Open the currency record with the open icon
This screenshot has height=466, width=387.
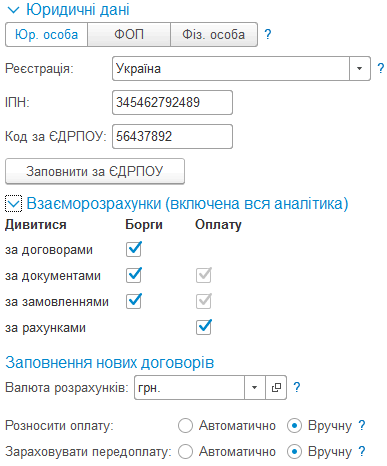(276, 387)
